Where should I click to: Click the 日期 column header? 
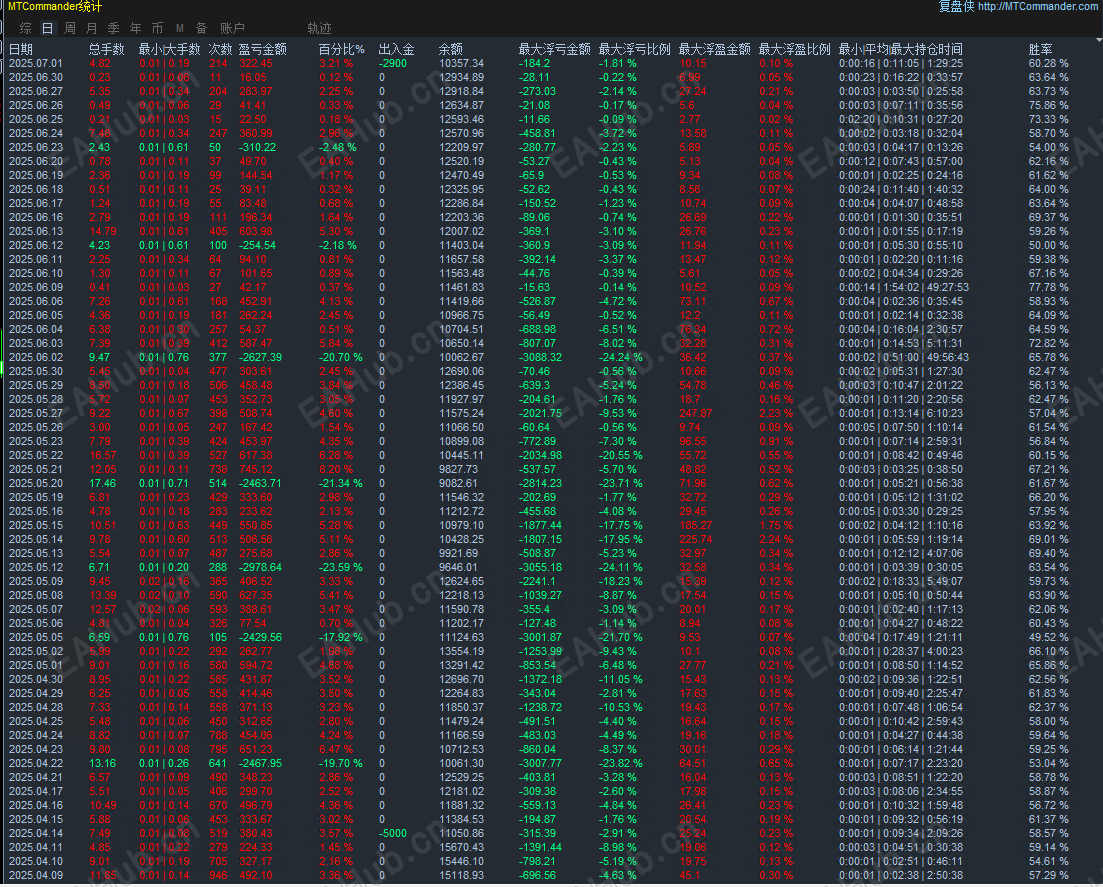click(x=21, y=49)
